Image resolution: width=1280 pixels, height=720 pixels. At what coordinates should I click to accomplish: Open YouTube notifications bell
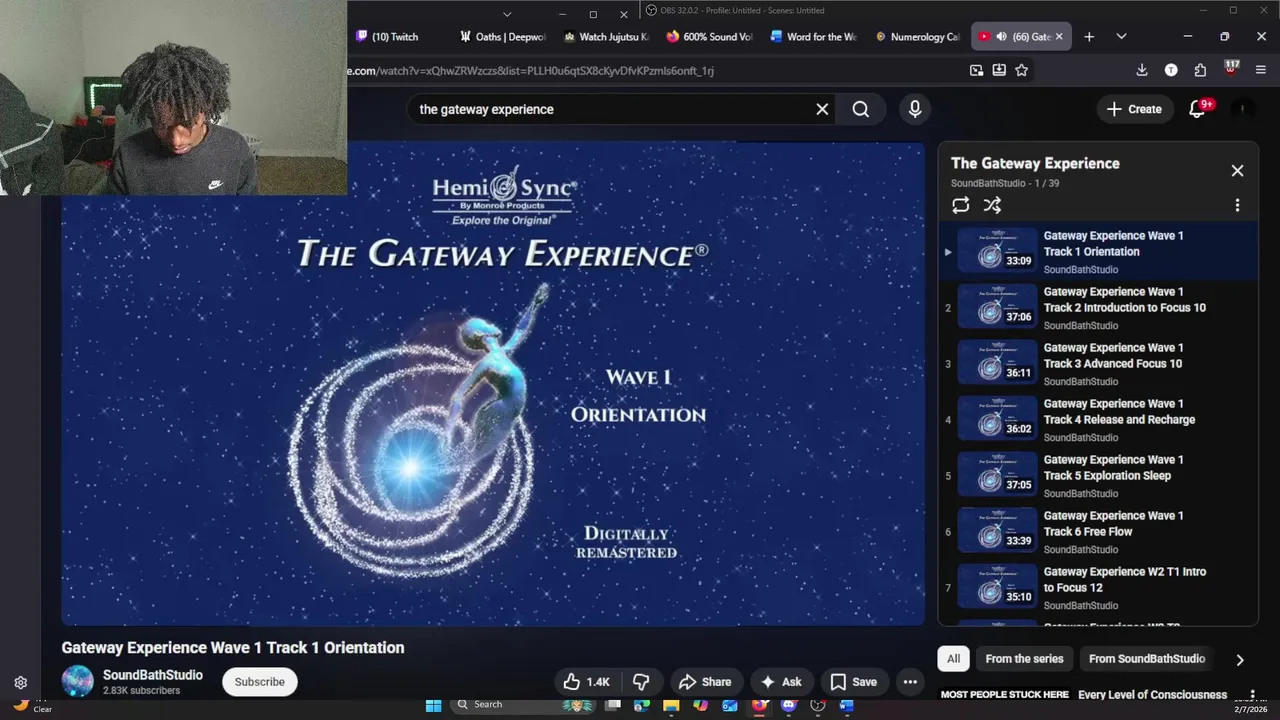coord(1198,109)
